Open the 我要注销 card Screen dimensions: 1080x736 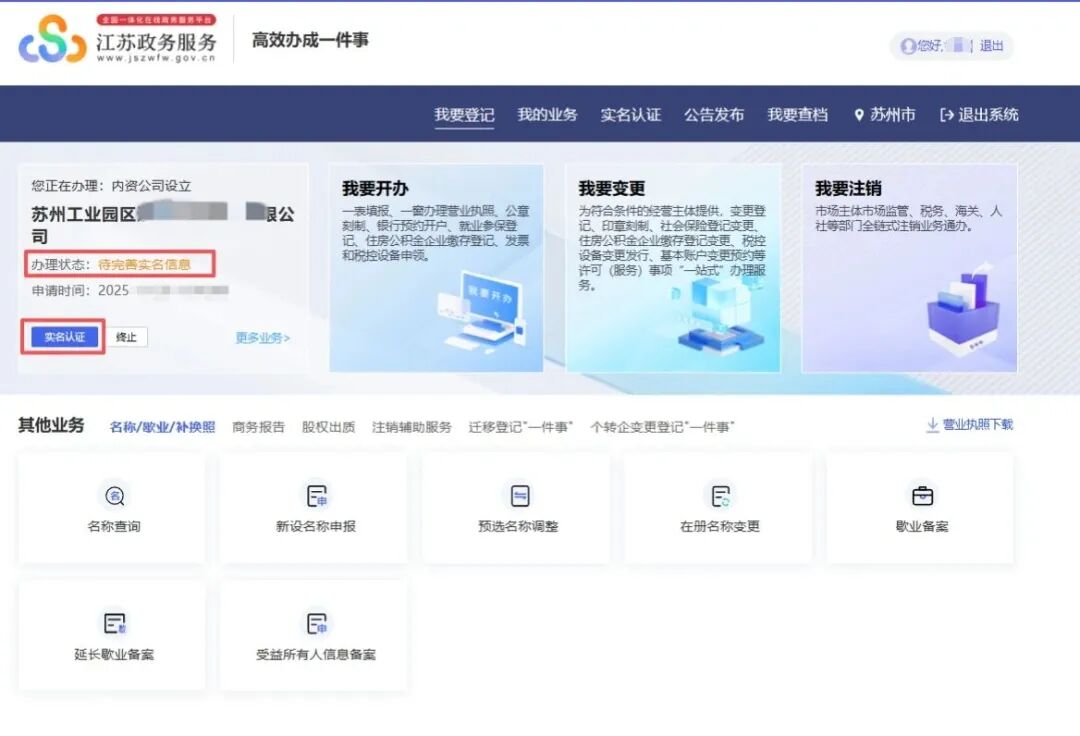pos(909,268)
